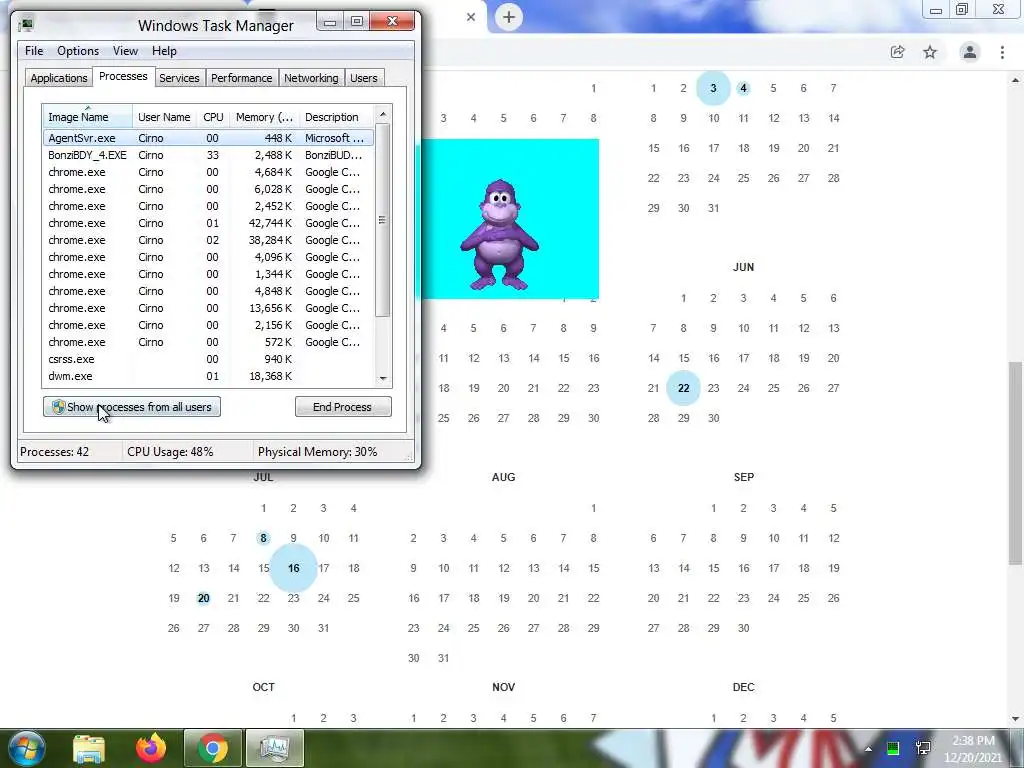Click the SEP month heading
The width and height of the screenshot is (1024, 768).
[743, 477]
